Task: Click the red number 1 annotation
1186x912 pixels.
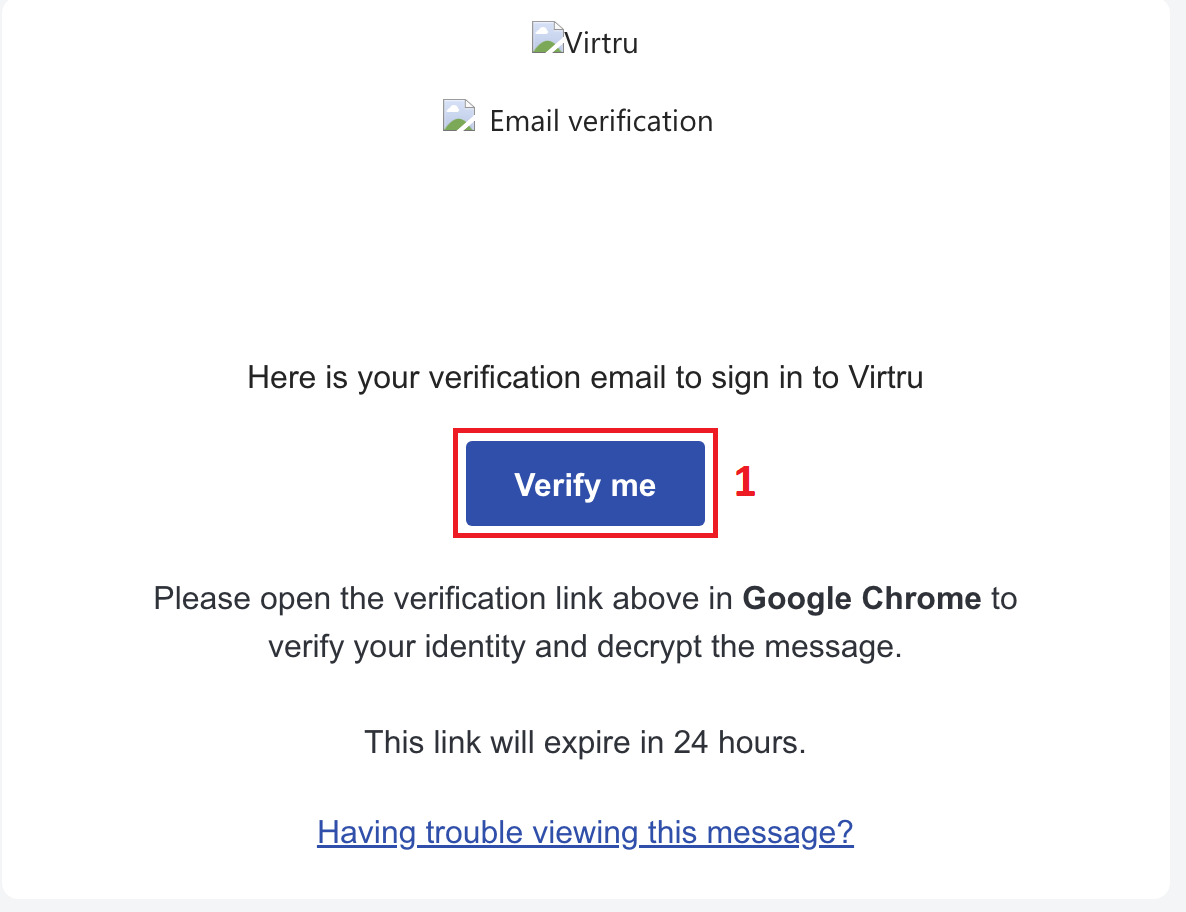Action: pos(745,482)
